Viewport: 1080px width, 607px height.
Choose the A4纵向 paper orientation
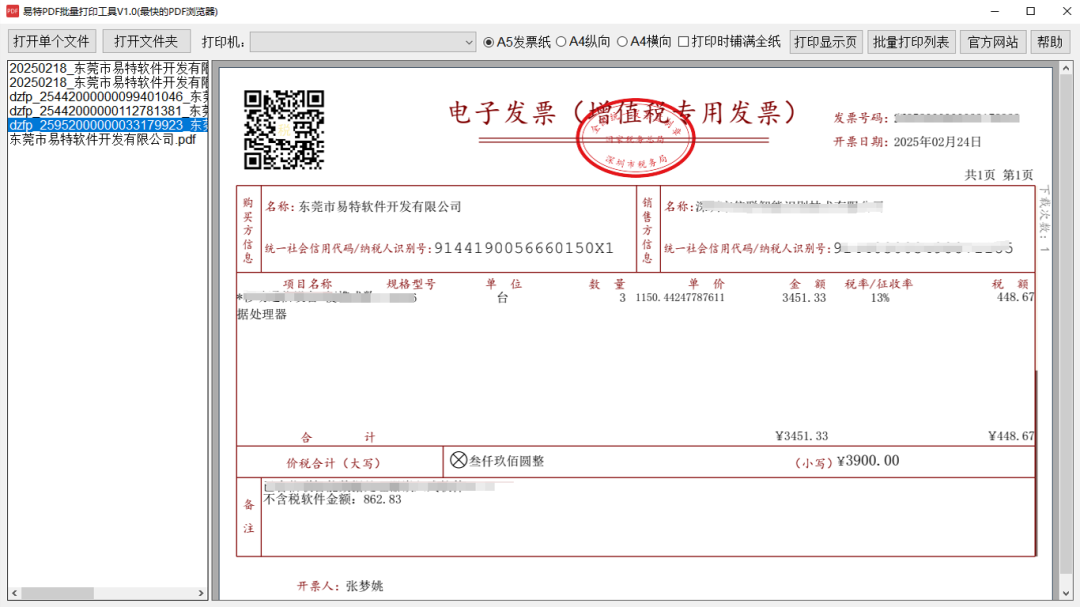561,42
